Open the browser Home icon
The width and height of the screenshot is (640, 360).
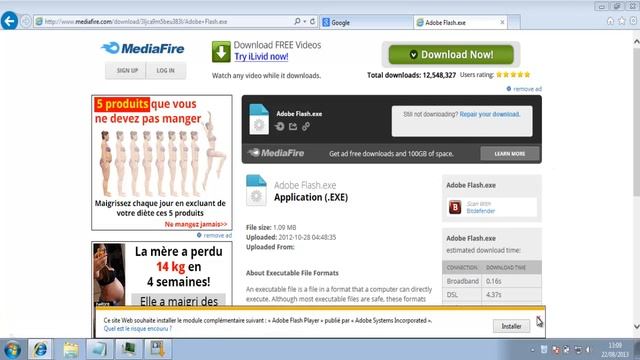pos(610,21)
